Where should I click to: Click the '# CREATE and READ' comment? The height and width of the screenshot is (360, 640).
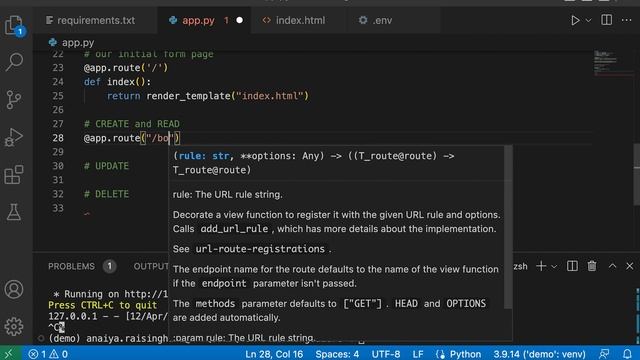(131, 124)
